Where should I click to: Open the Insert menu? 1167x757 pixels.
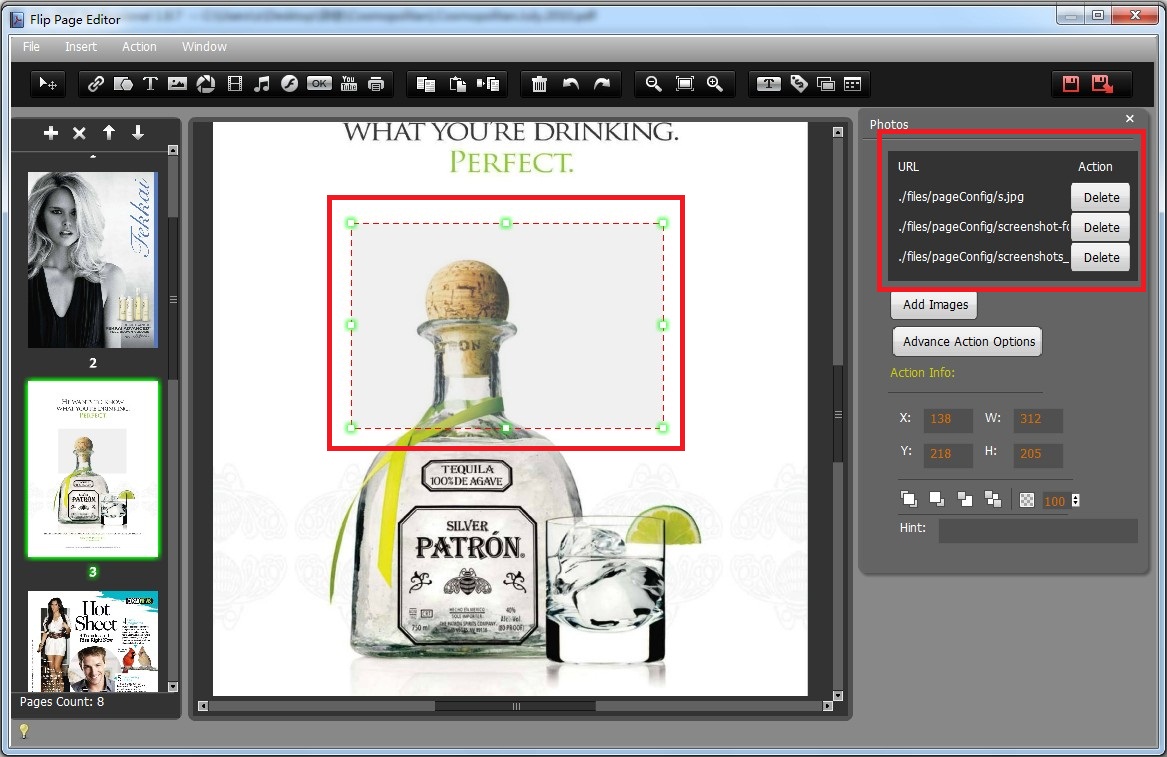[x=80, y=47]
